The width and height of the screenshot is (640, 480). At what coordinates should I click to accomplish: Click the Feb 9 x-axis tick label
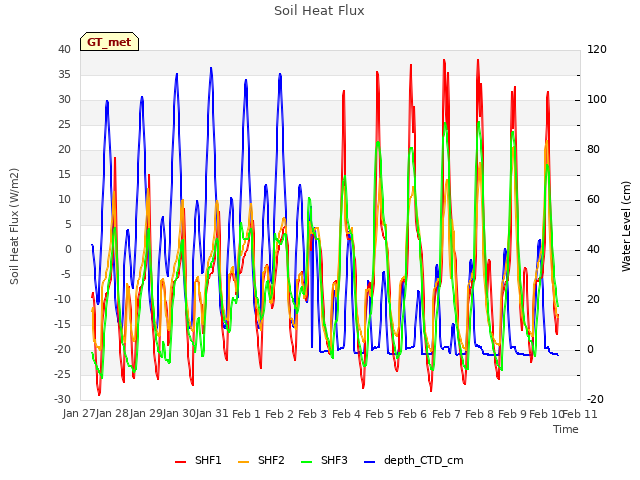[513, 414]
